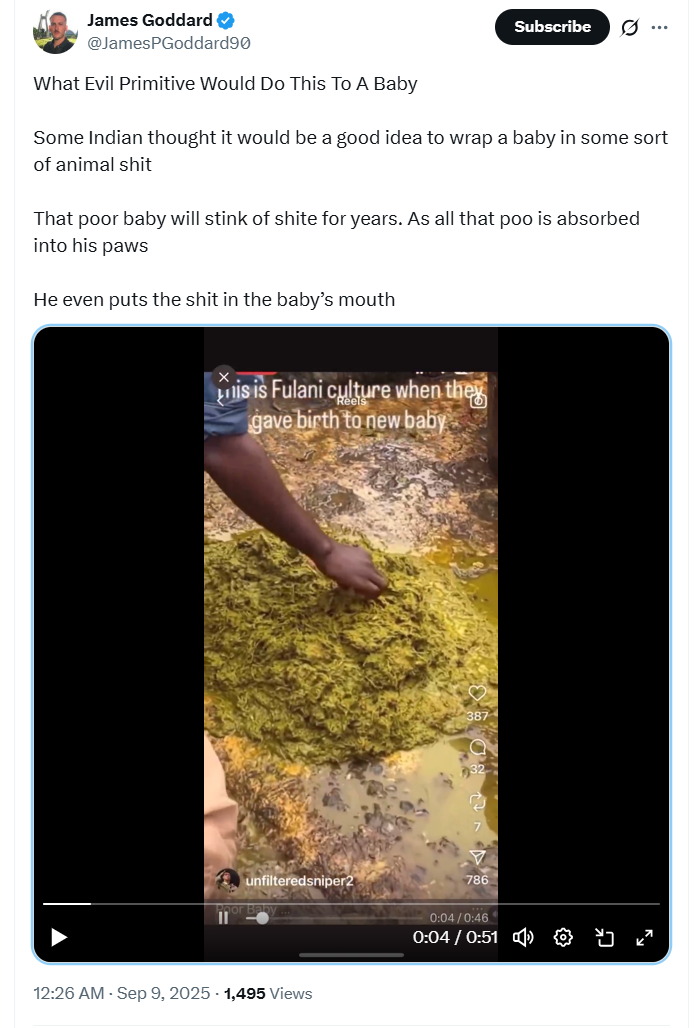Viewport: 694px width, 1028px height.
Task: Click the unfilteredsniper2 username in the video
Action: 299,880
